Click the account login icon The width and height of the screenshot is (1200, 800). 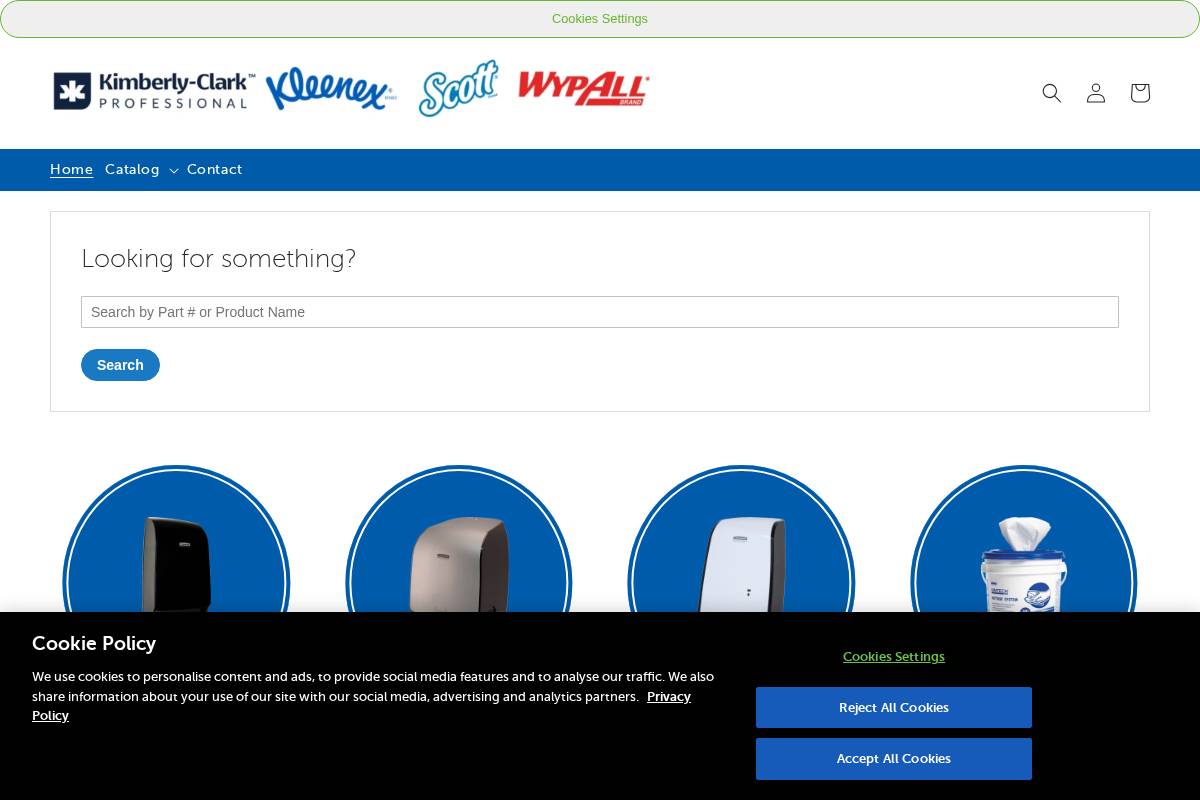(x=1095, y=93)
